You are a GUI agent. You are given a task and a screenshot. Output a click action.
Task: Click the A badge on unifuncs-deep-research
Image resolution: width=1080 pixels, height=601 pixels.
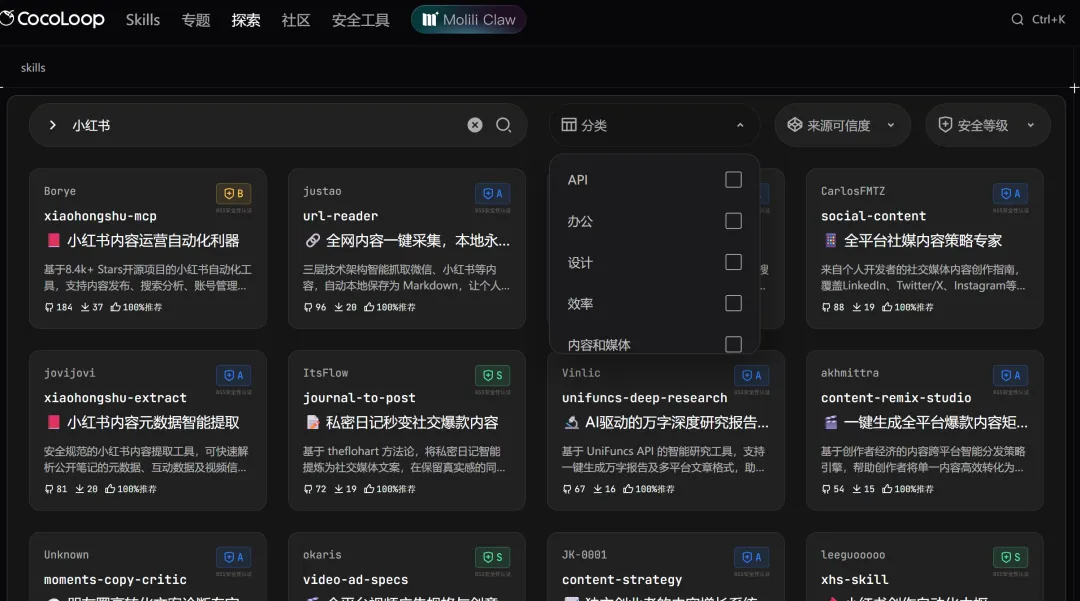[x=751, y=375]
